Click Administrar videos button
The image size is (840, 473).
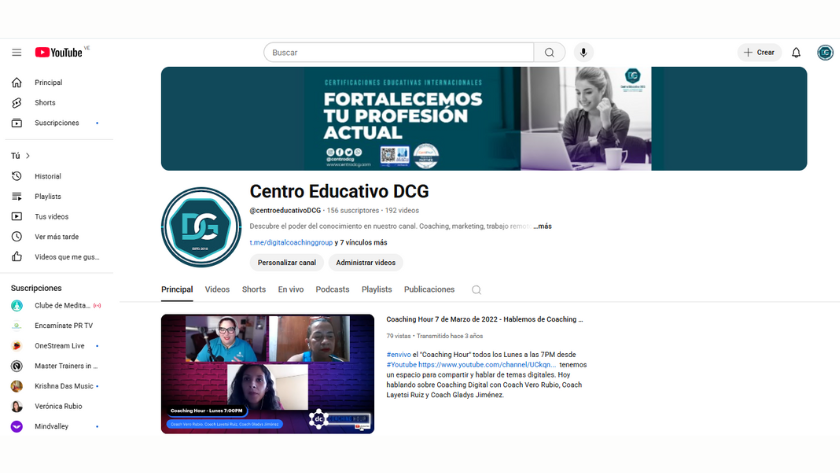tap(365, 262)
